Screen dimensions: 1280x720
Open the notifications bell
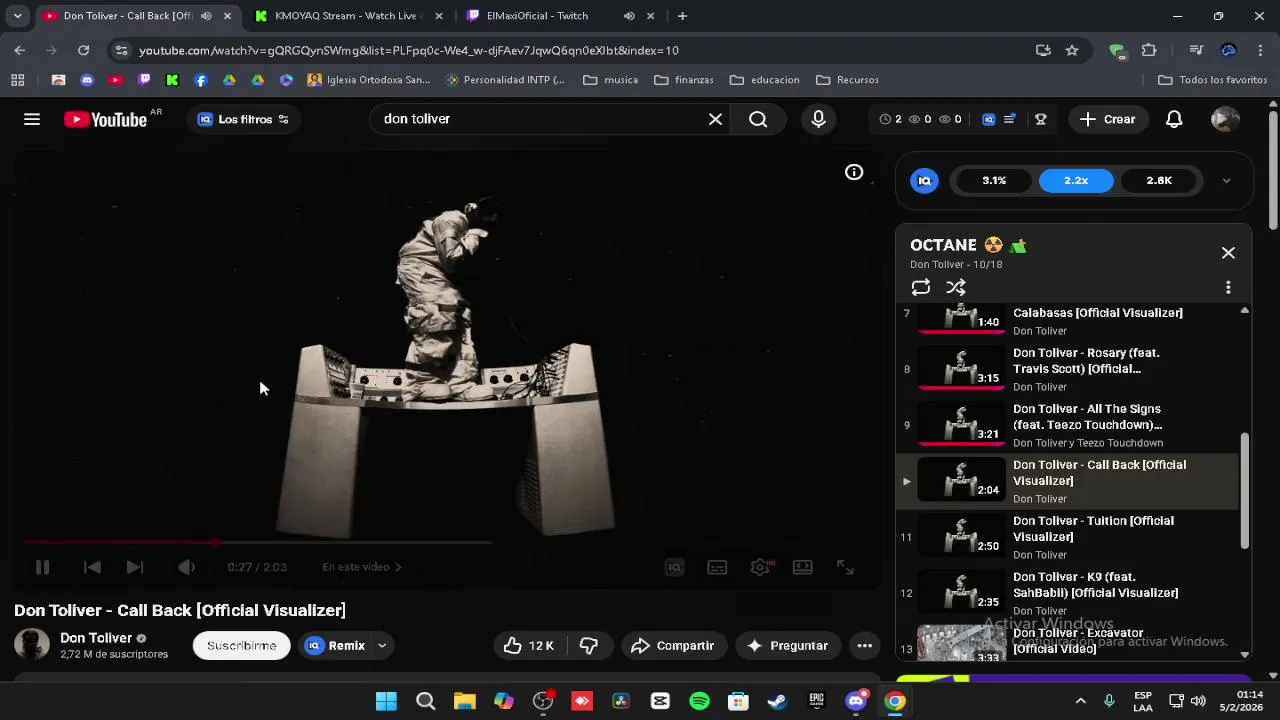click(x=1174, y=119)
